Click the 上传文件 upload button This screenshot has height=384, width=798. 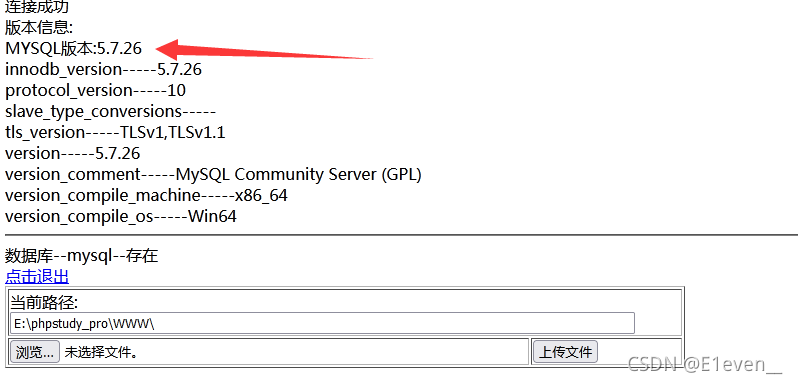(x=565, y=352)
